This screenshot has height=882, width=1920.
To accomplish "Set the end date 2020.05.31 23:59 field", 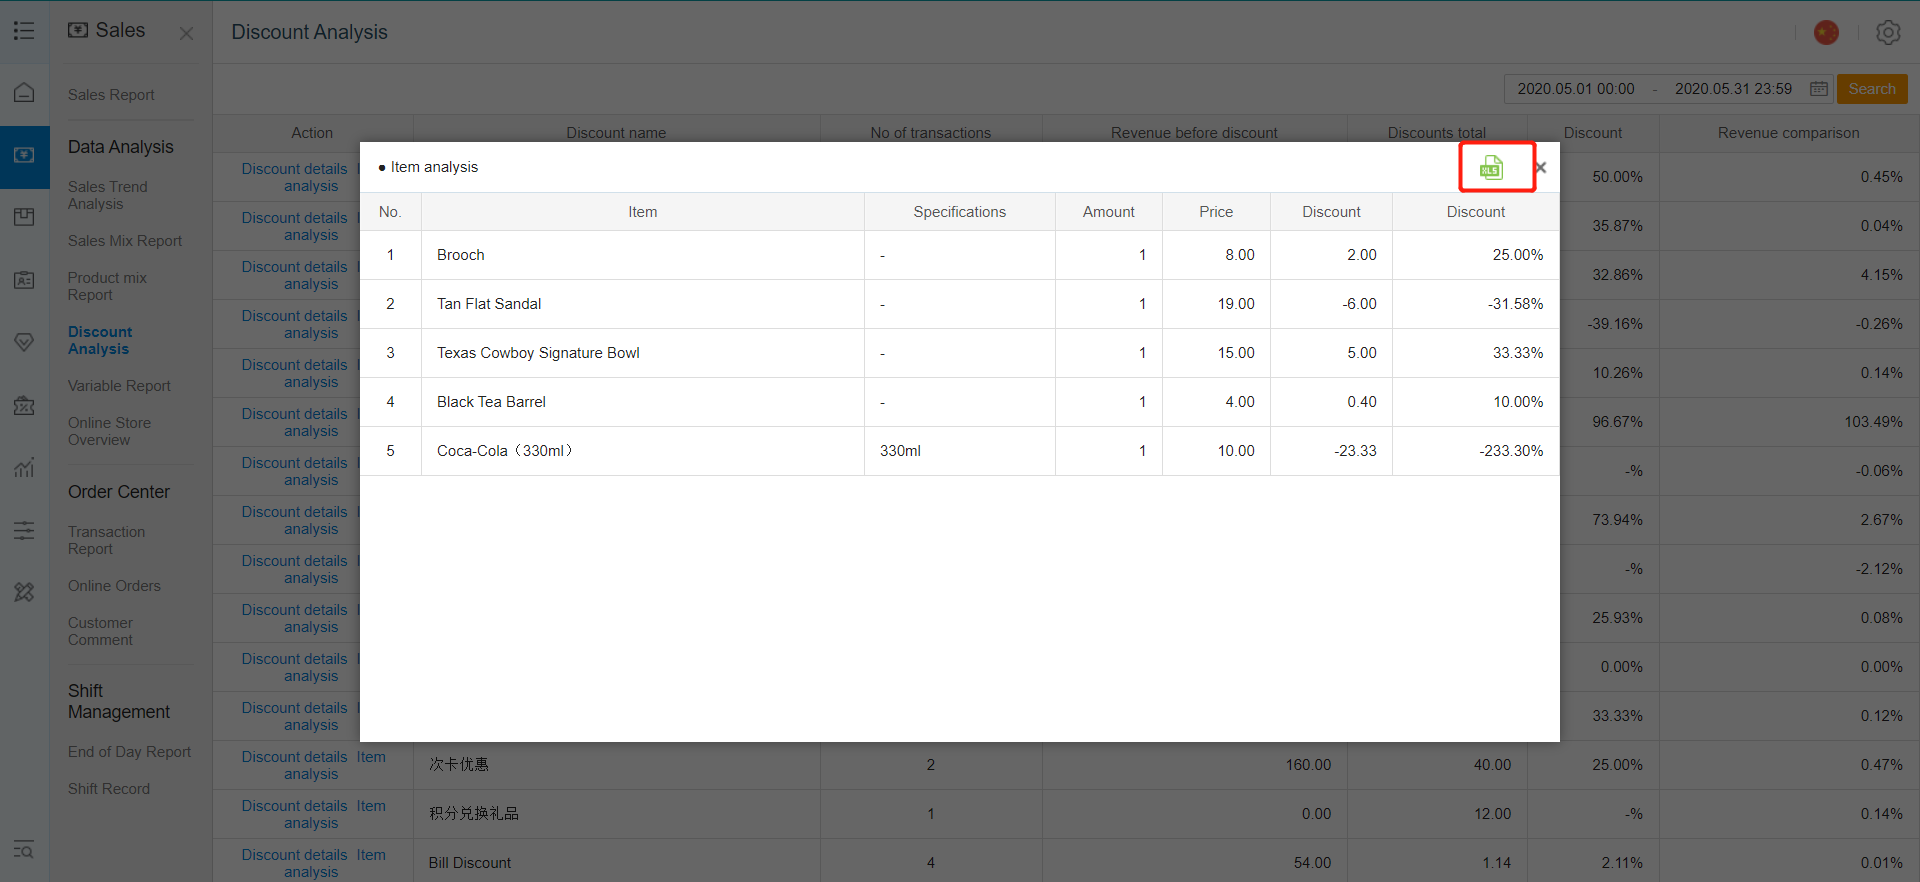I will click(1733, 89).
